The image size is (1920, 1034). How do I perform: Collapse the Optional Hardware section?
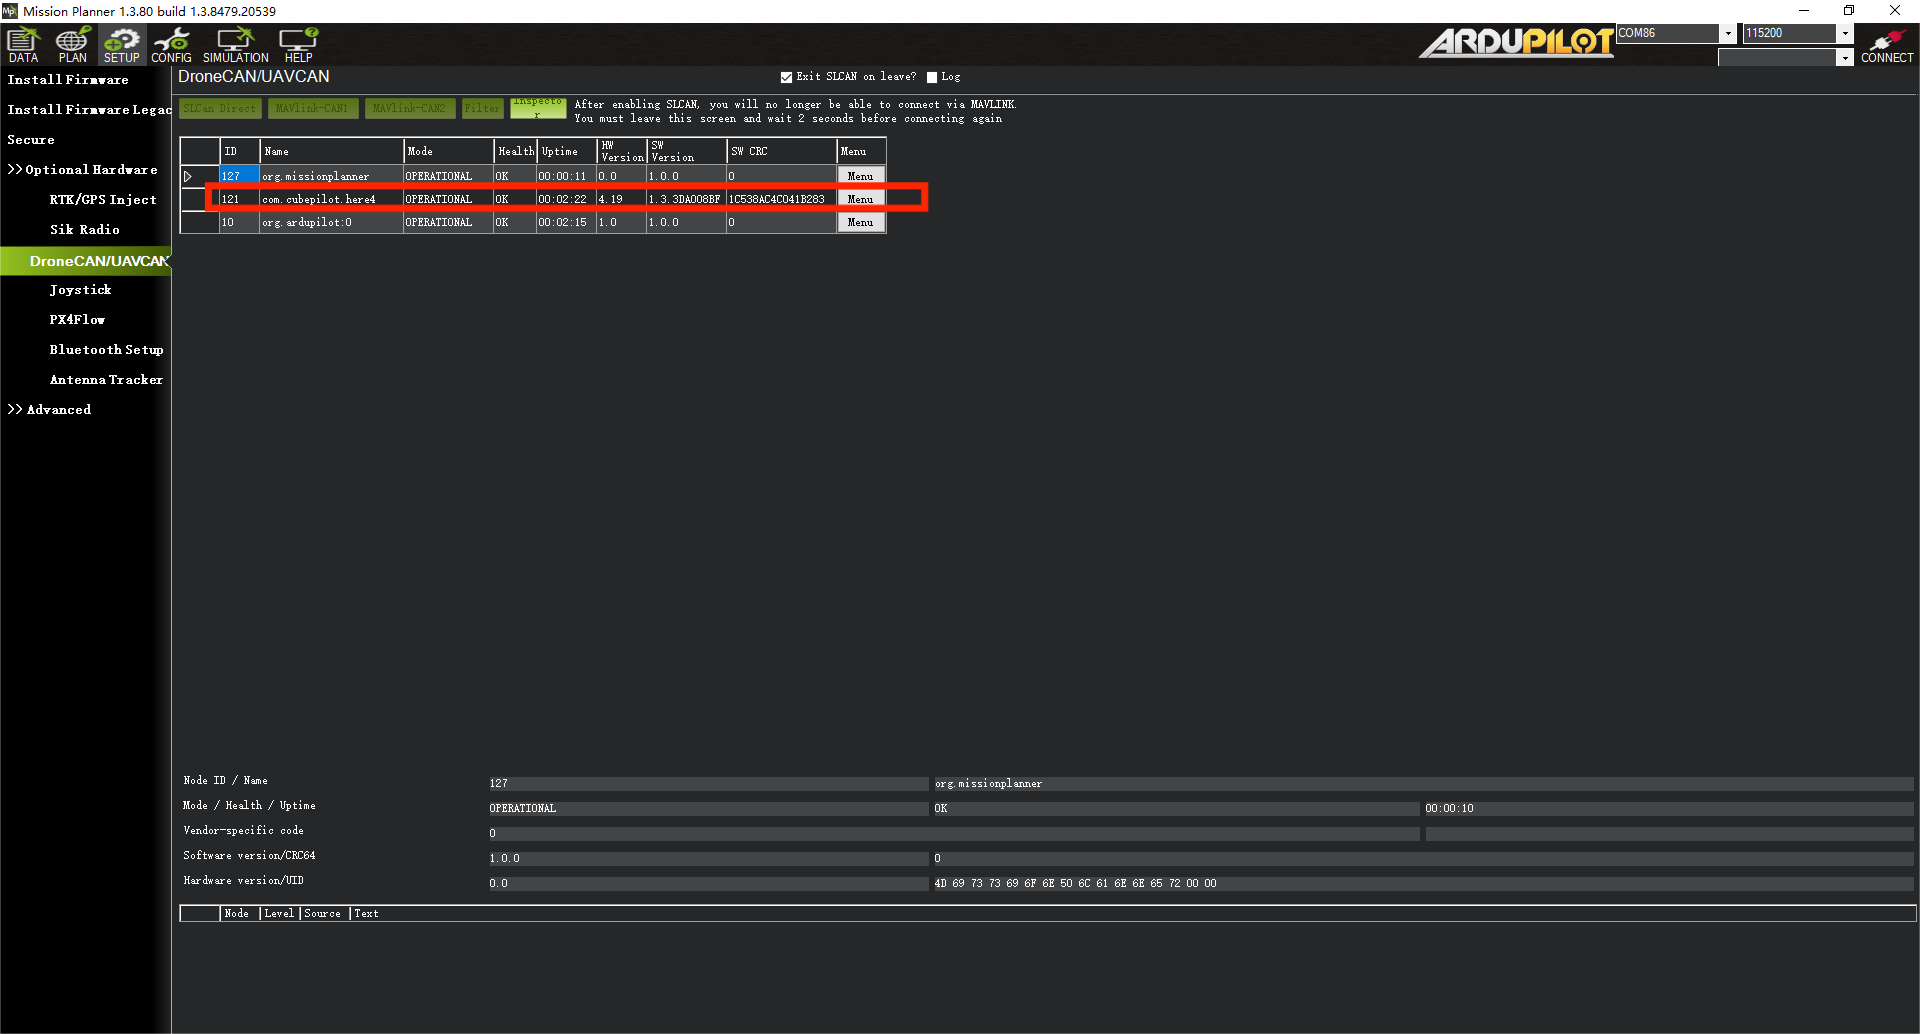pos(82,170)
